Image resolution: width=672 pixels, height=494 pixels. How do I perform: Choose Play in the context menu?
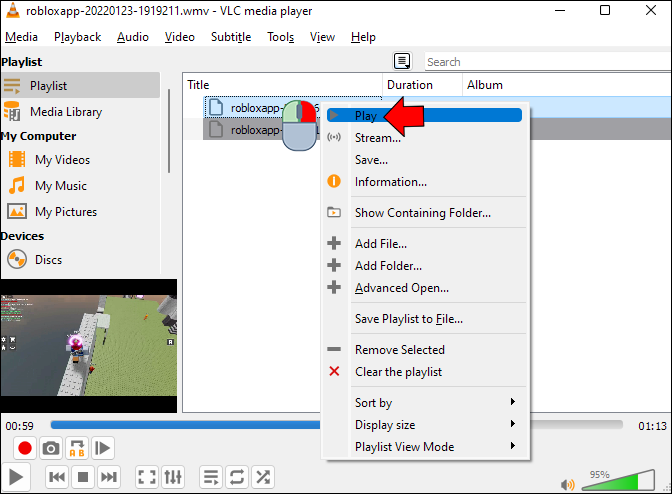click(x=424, y=115)
